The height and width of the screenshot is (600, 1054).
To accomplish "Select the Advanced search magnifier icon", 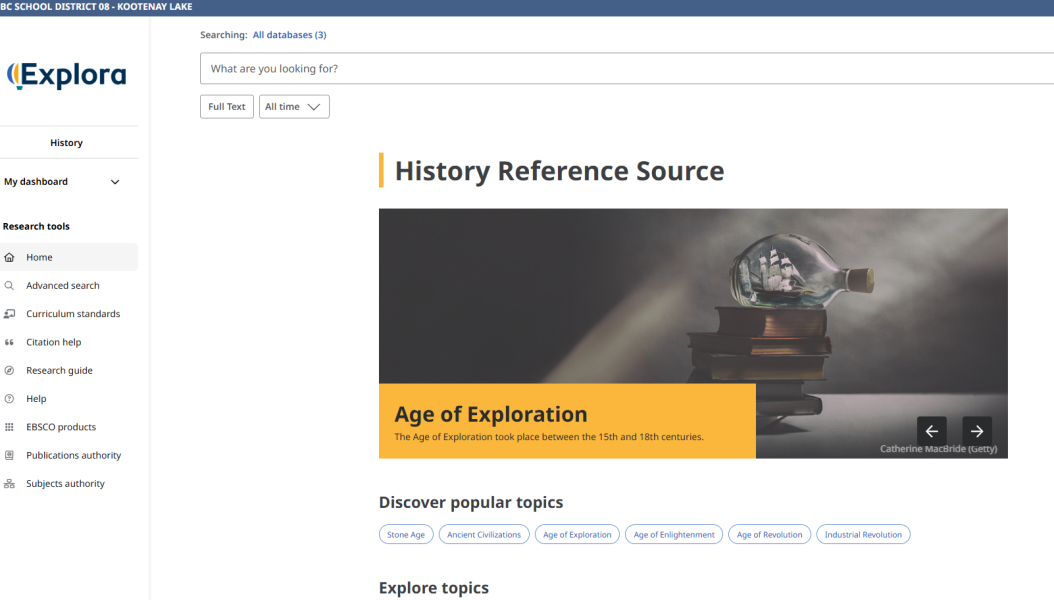I will (x=8, y=285).
